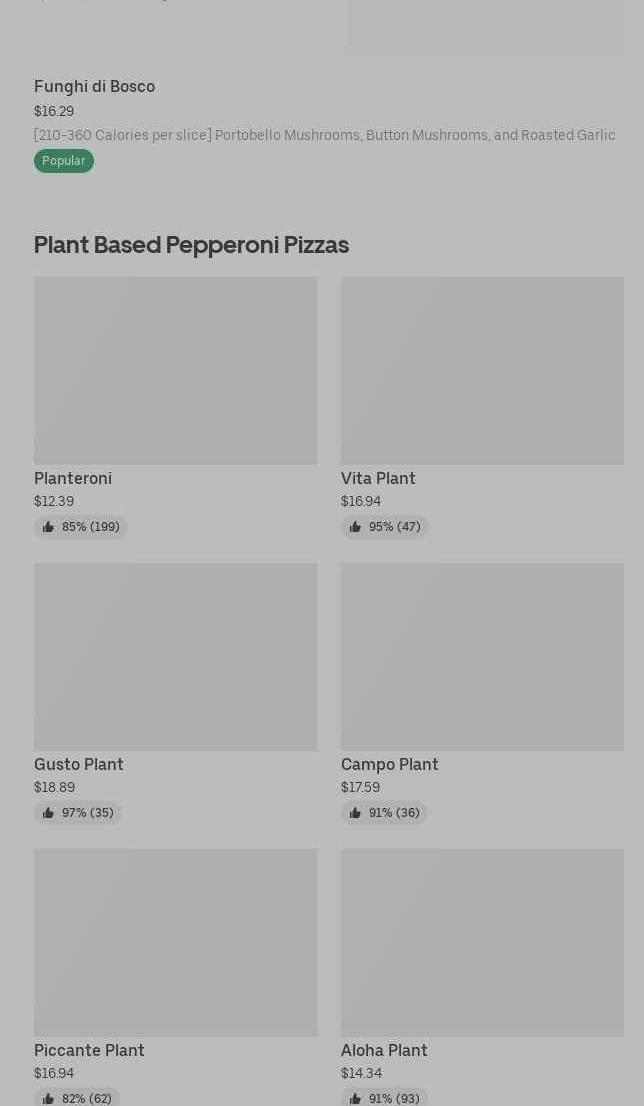Click thumbs-up icon under Gusto Plant
Screen dimensions: 644x1106
[48, 813]
